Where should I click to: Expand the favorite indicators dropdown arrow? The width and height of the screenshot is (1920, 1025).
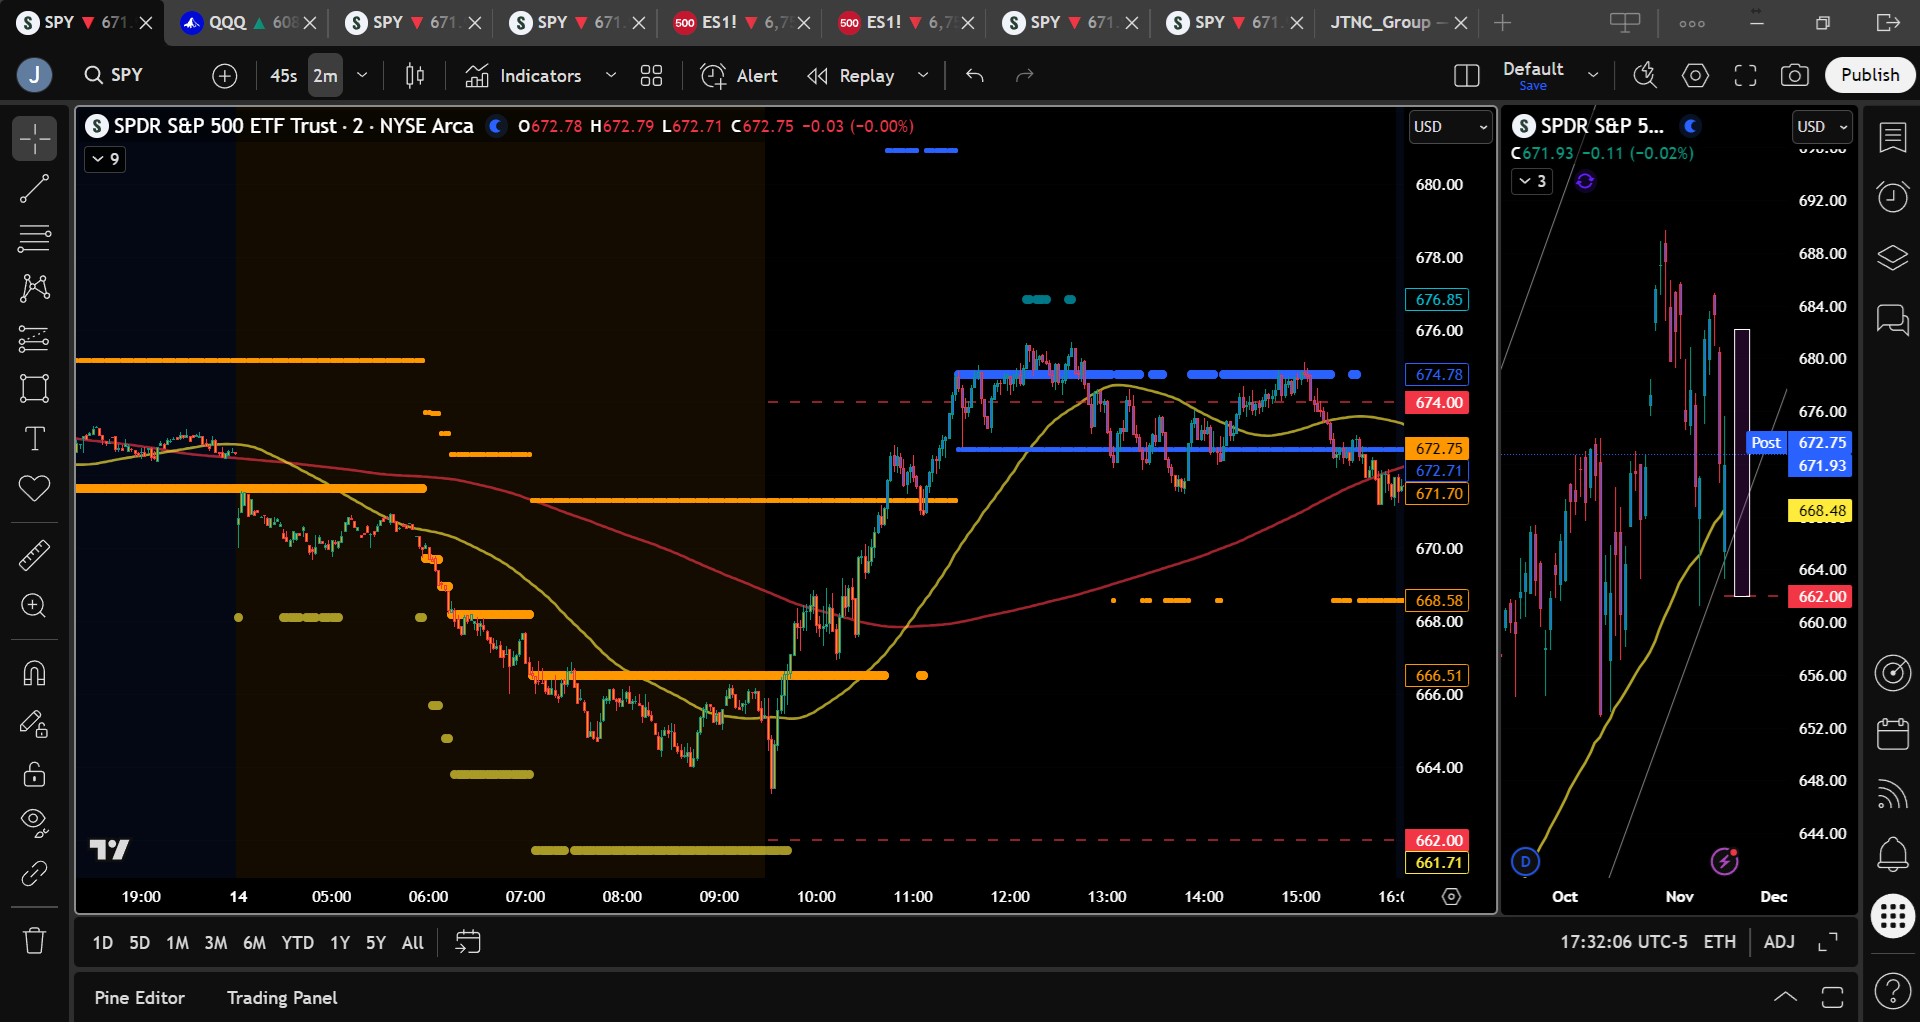(611, 76)
